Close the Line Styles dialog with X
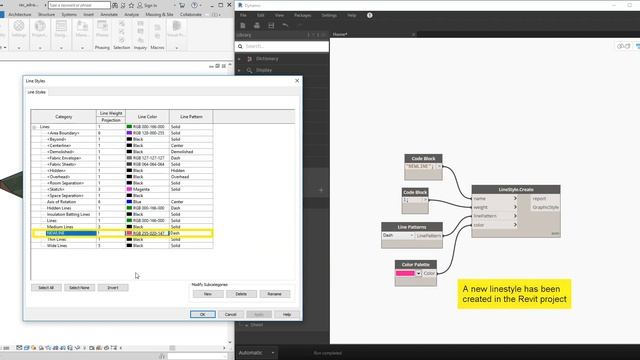The height and width of the screenshot is (360, 640). click(x=297, y=81)
